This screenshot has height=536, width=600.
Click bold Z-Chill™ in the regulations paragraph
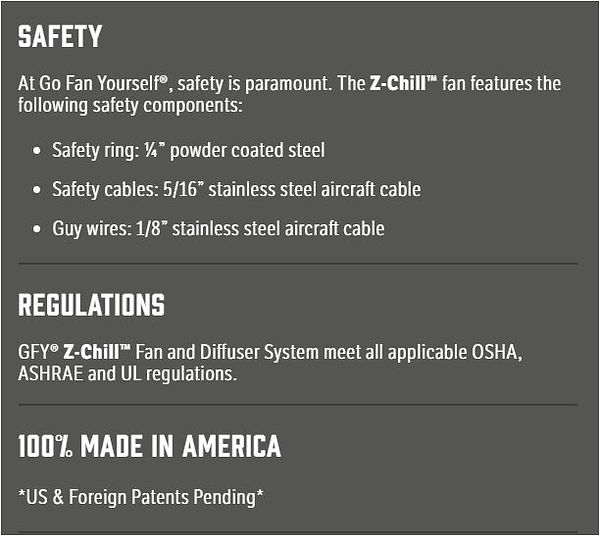point(97,353)
